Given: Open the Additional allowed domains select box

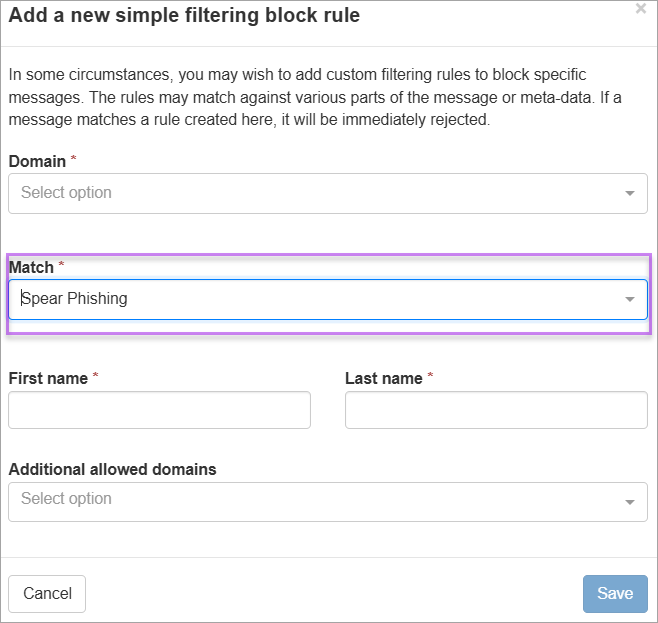Looking at the screenshot, I should pyautogui.click(x=310, y=501).
